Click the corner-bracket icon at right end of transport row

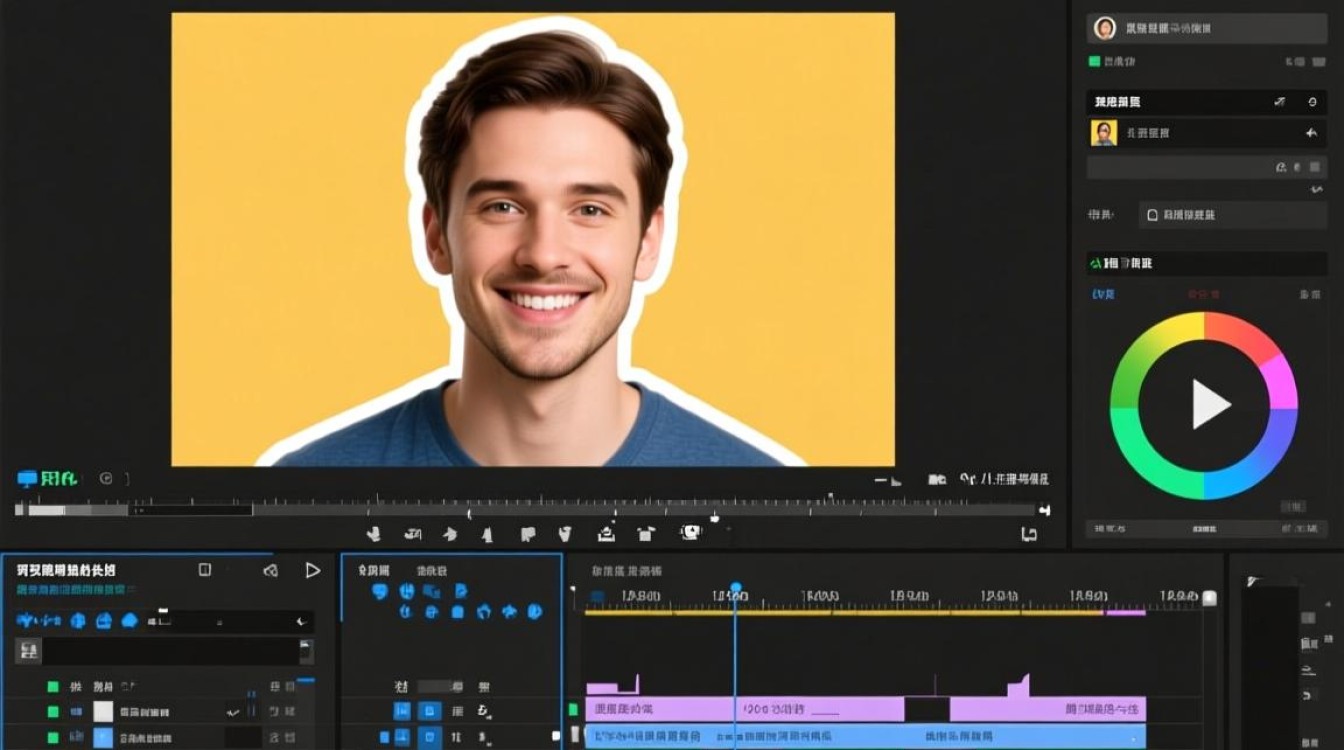[x=1029, y=534]
